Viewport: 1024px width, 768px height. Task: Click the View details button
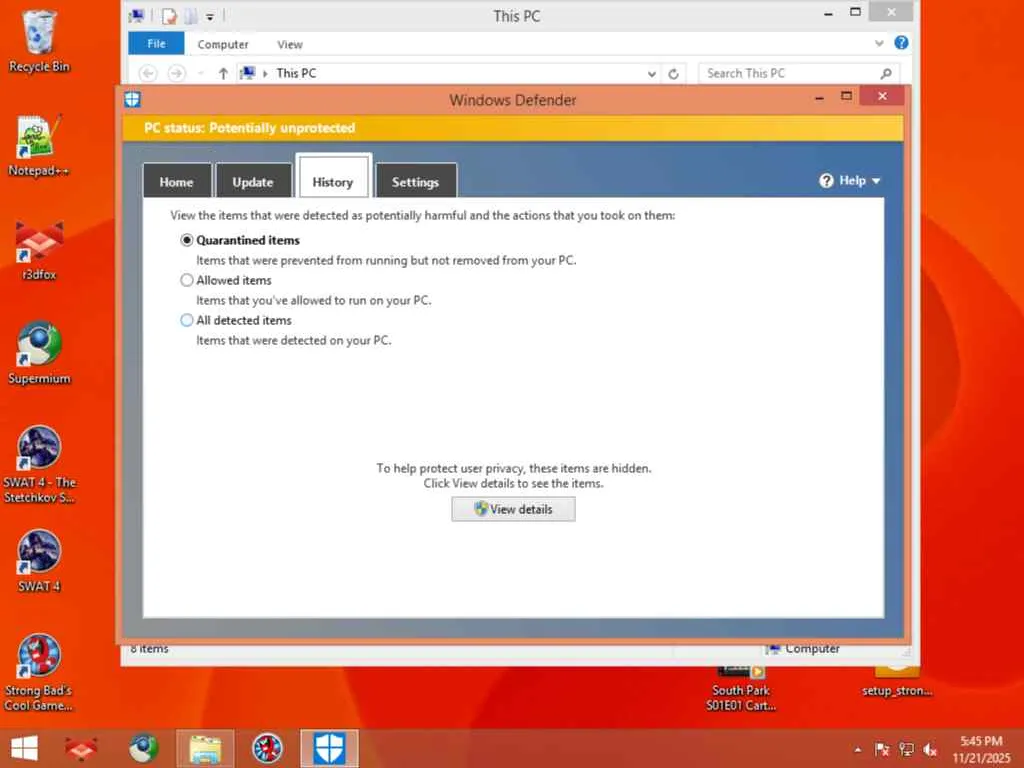tap(513, 509)
